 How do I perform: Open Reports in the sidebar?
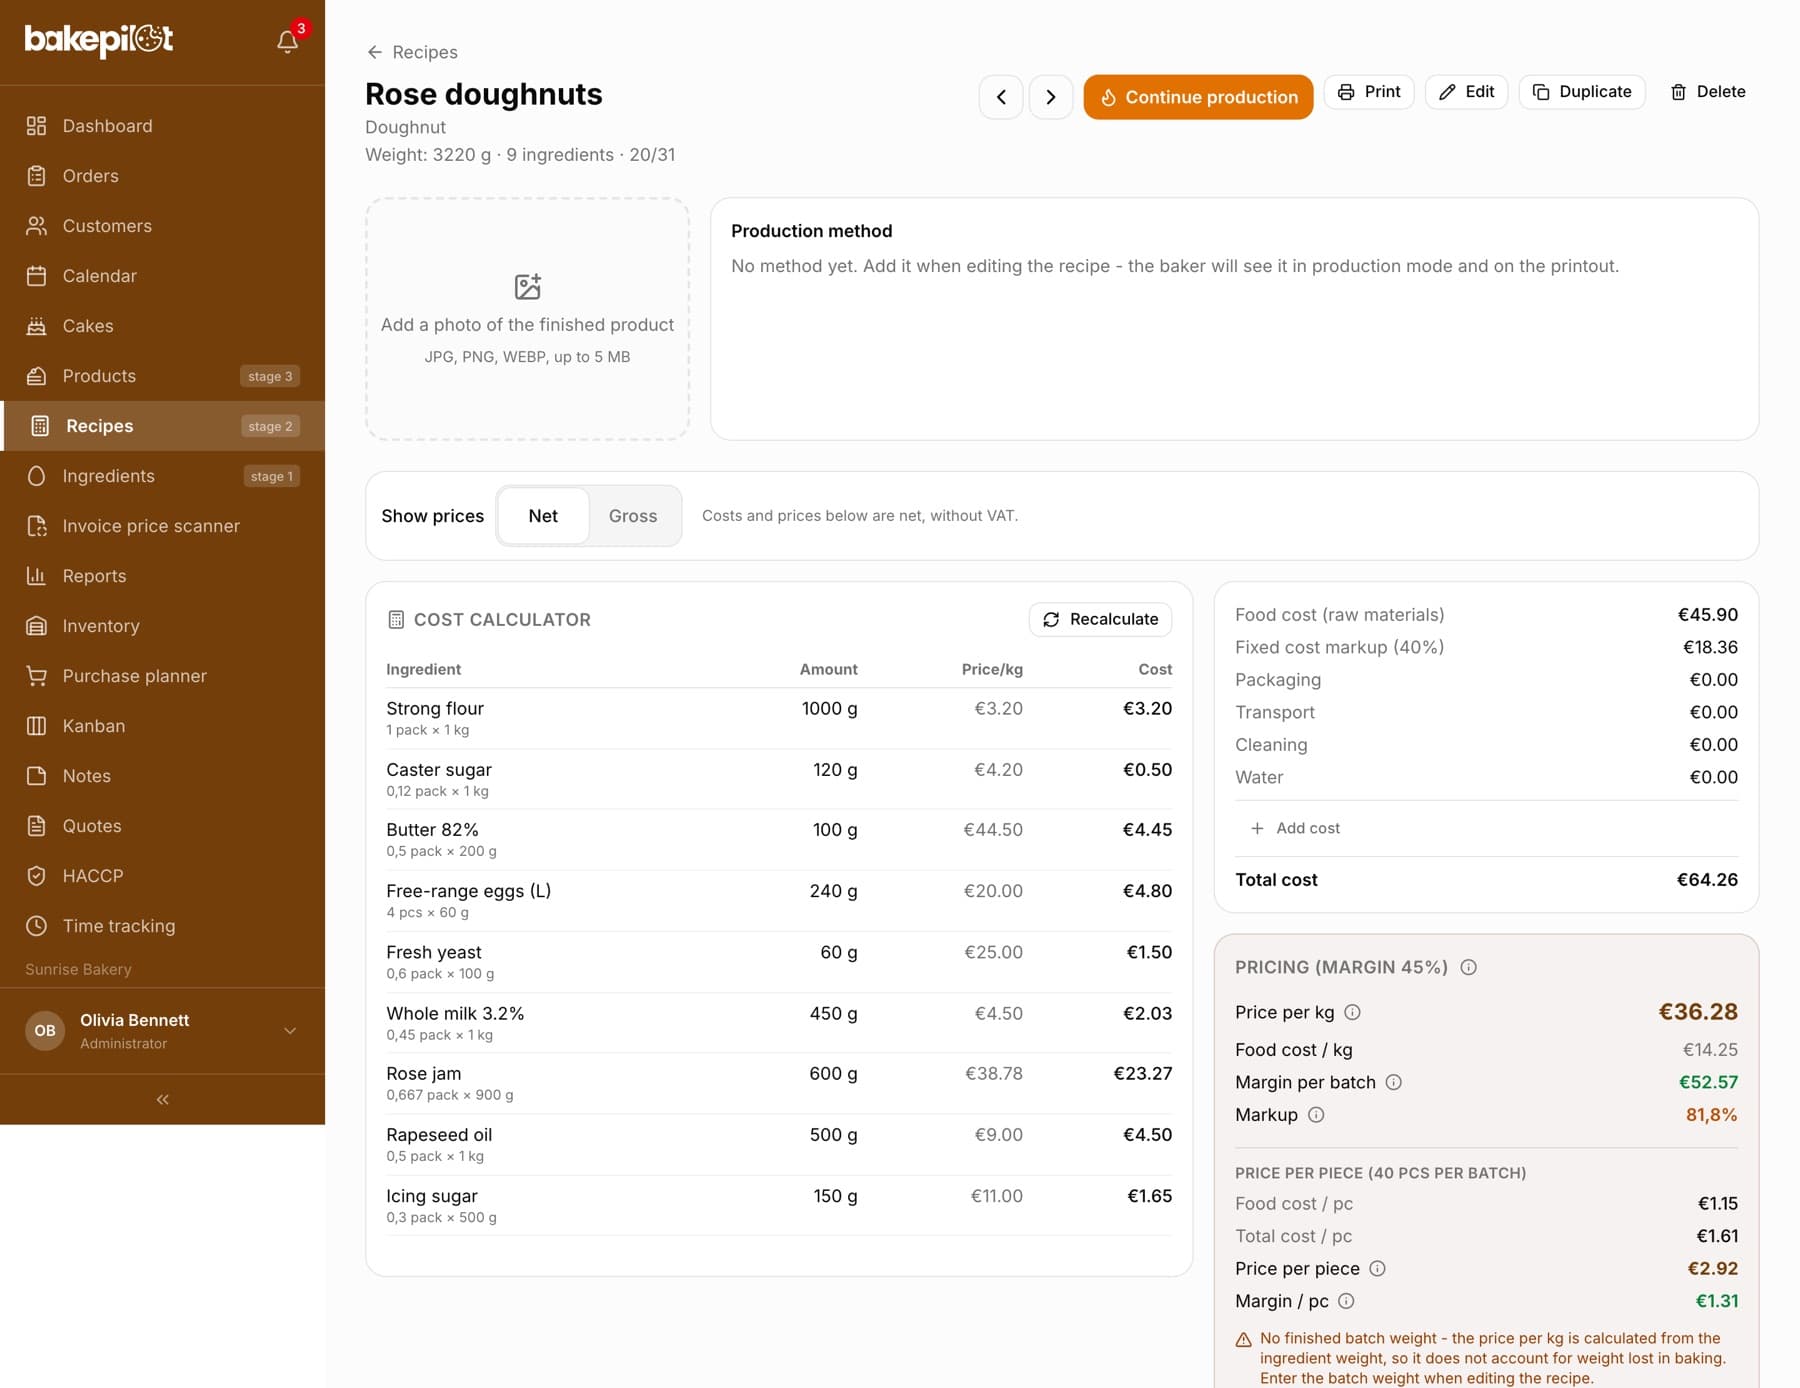[162, 576]
